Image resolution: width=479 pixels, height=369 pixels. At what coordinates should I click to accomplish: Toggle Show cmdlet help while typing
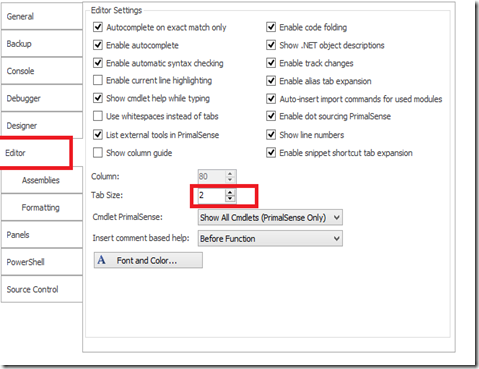coord(98,98)
